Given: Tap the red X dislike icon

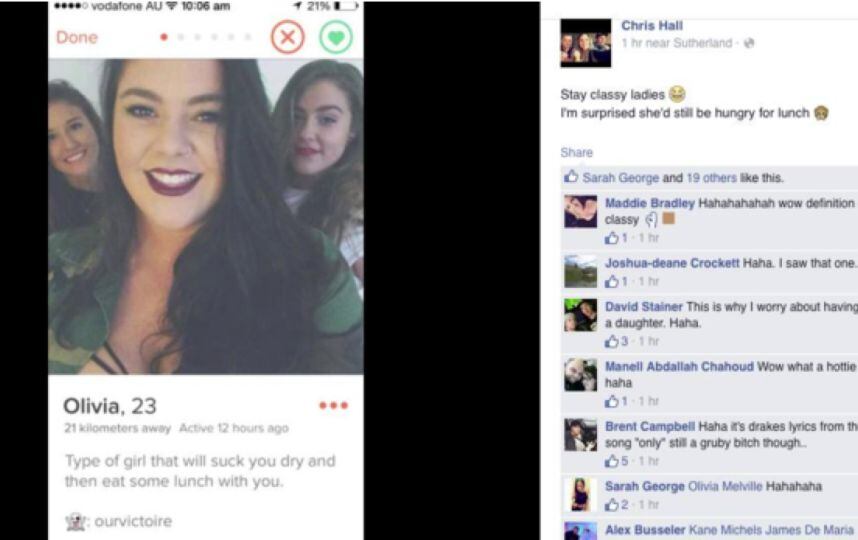Looking at the screenshot, I should [287, 37].
